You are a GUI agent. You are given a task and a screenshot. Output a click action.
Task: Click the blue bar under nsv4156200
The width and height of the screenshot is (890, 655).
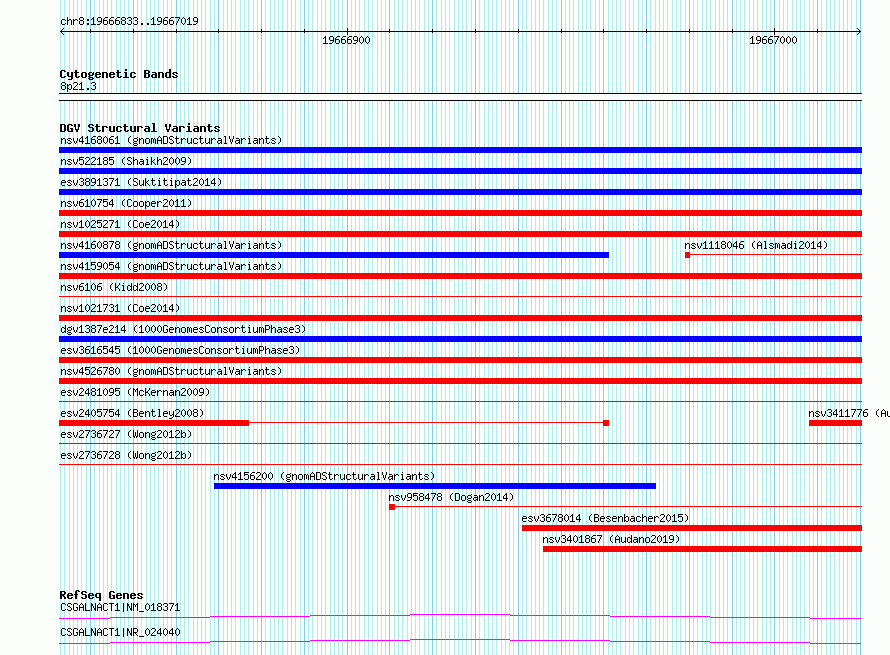[x=435, y=486]
